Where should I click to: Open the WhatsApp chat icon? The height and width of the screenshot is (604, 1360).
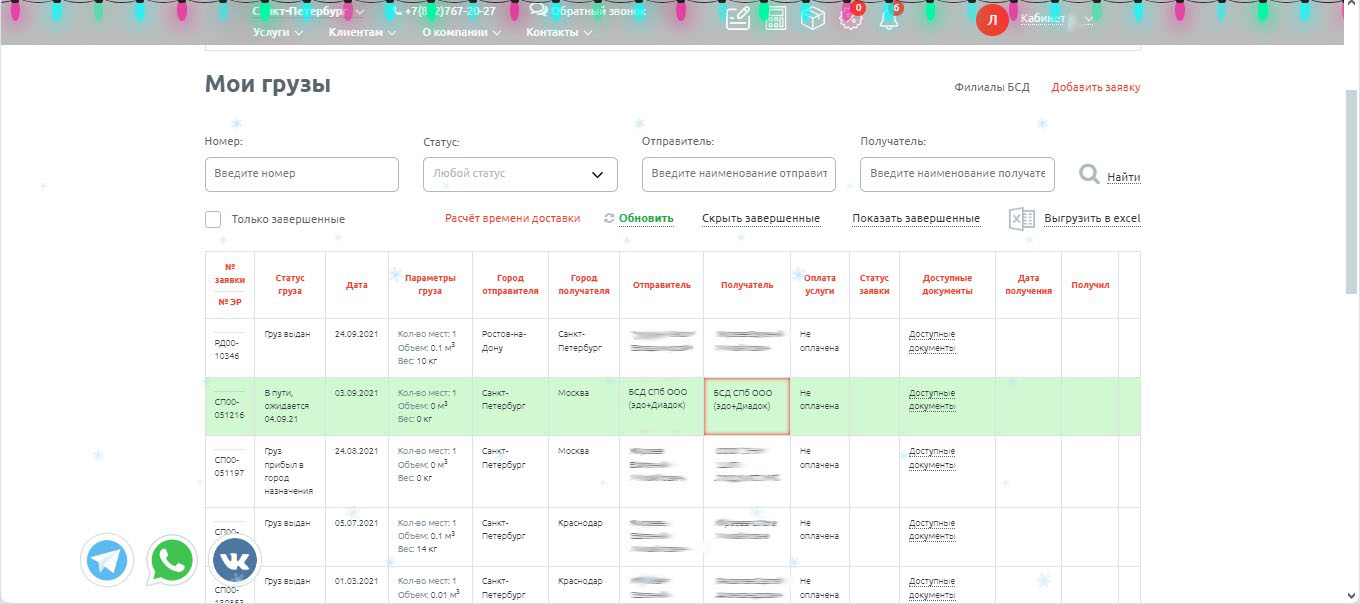point(172,560)
